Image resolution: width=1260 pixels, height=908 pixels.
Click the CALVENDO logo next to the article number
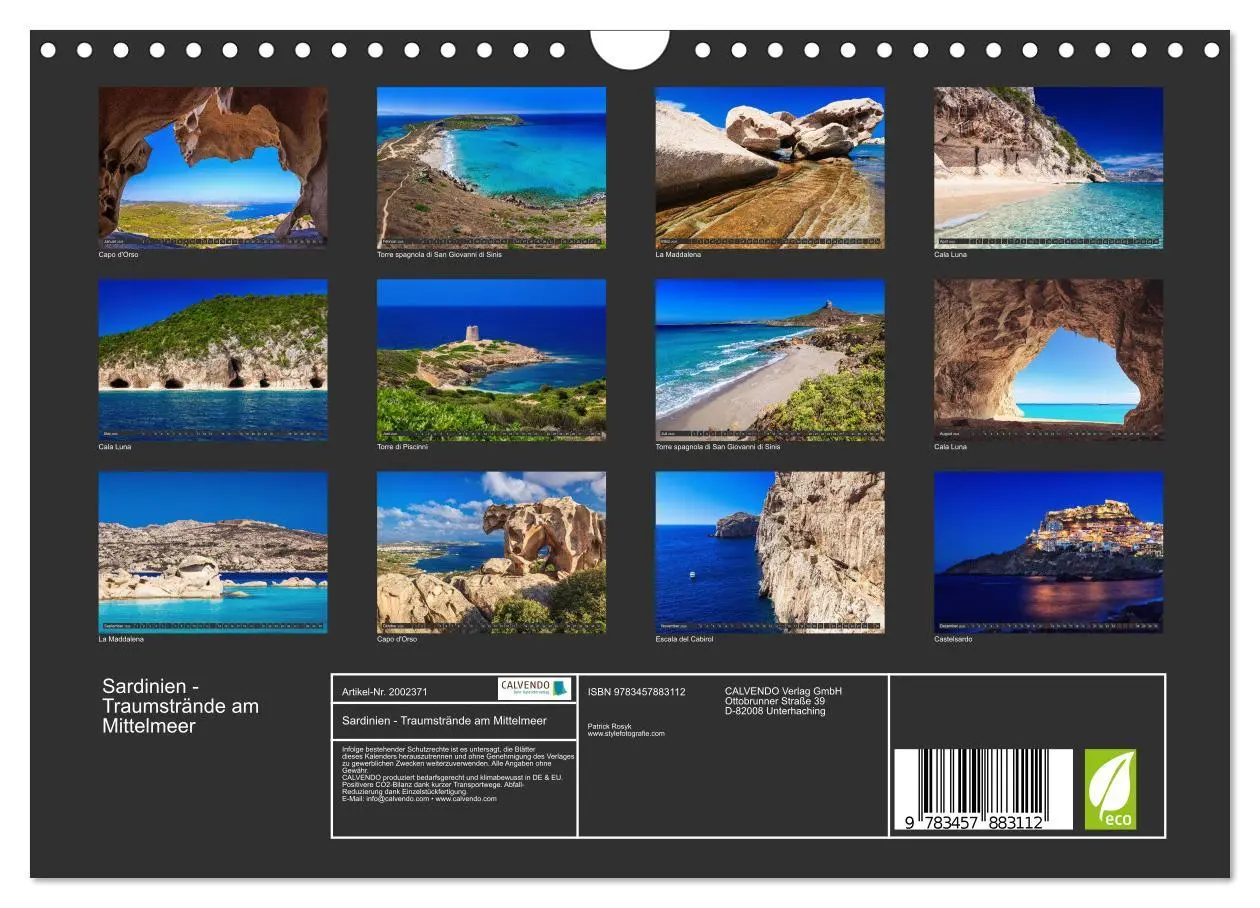point(535,688)
